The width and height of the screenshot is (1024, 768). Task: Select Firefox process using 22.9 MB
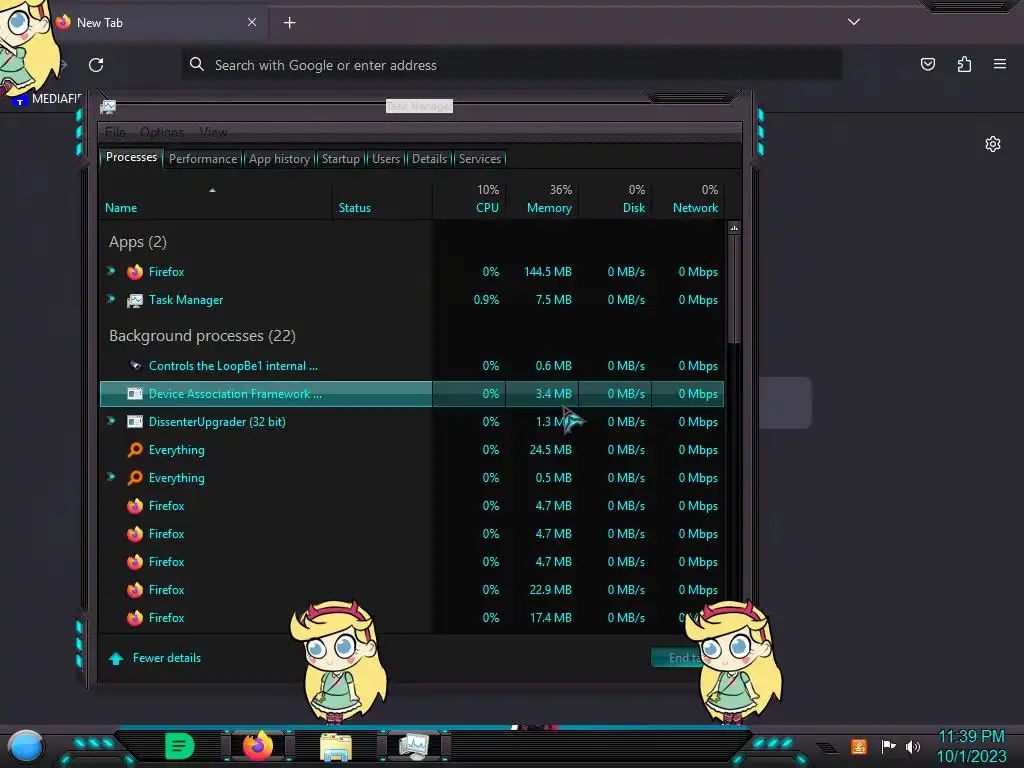pyautogui.click(x=411, y=590)
